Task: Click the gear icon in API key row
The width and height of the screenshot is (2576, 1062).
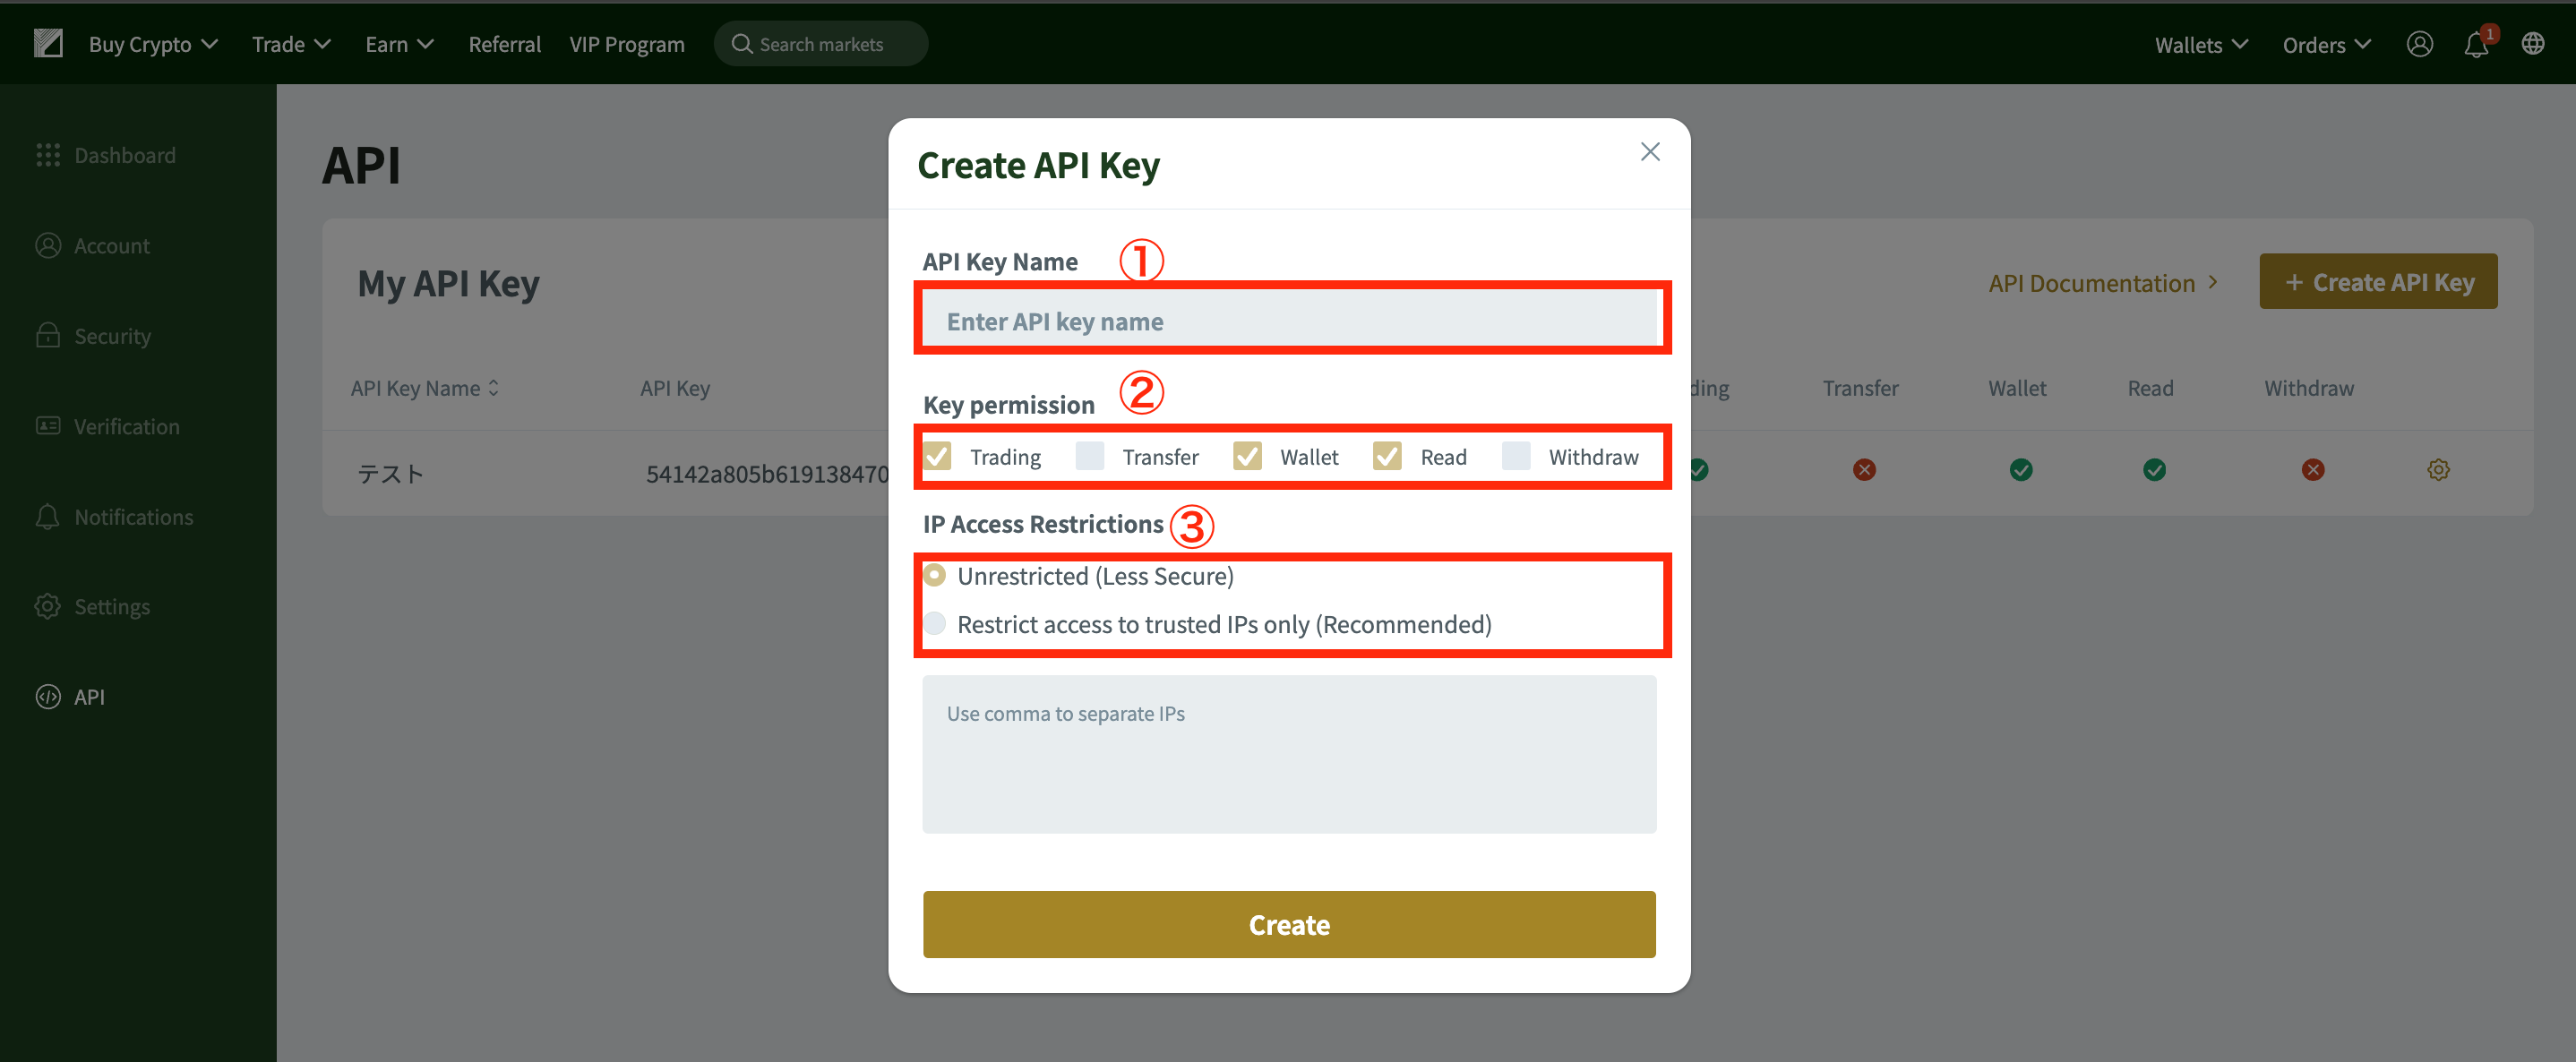Action: [2438, 470]
